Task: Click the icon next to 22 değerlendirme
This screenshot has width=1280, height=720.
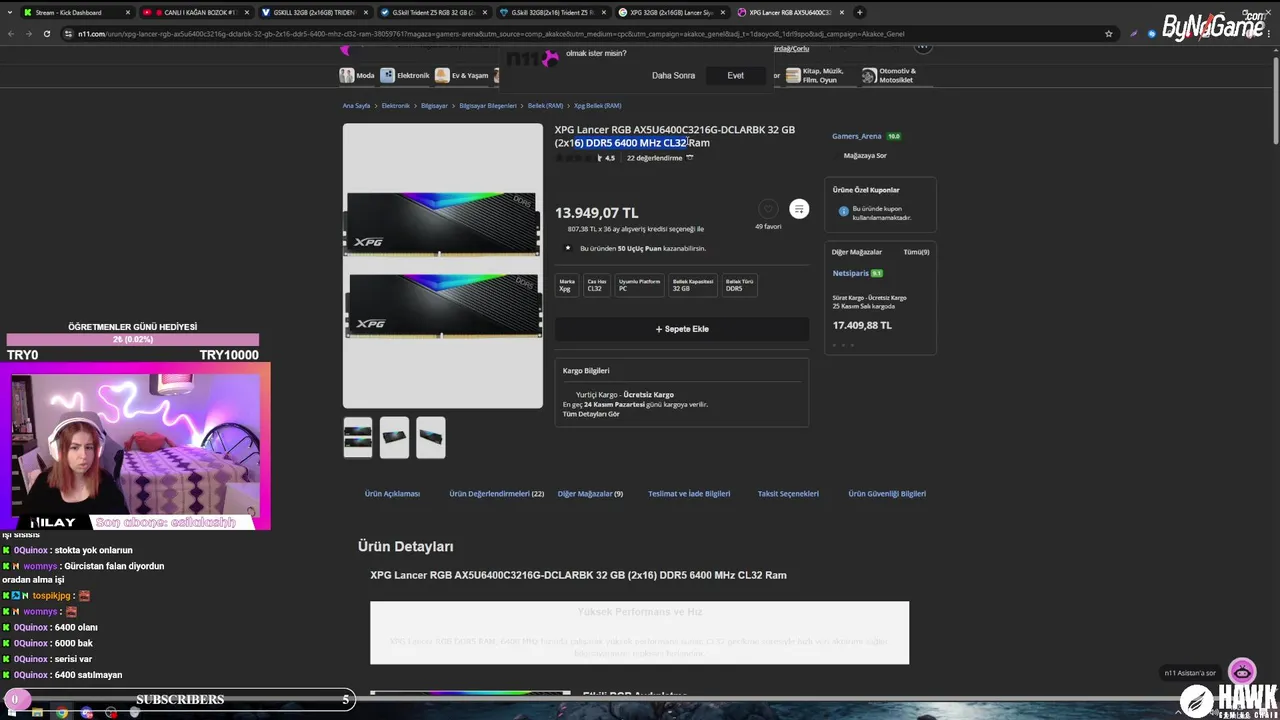Action: click(x=689, y=157)
